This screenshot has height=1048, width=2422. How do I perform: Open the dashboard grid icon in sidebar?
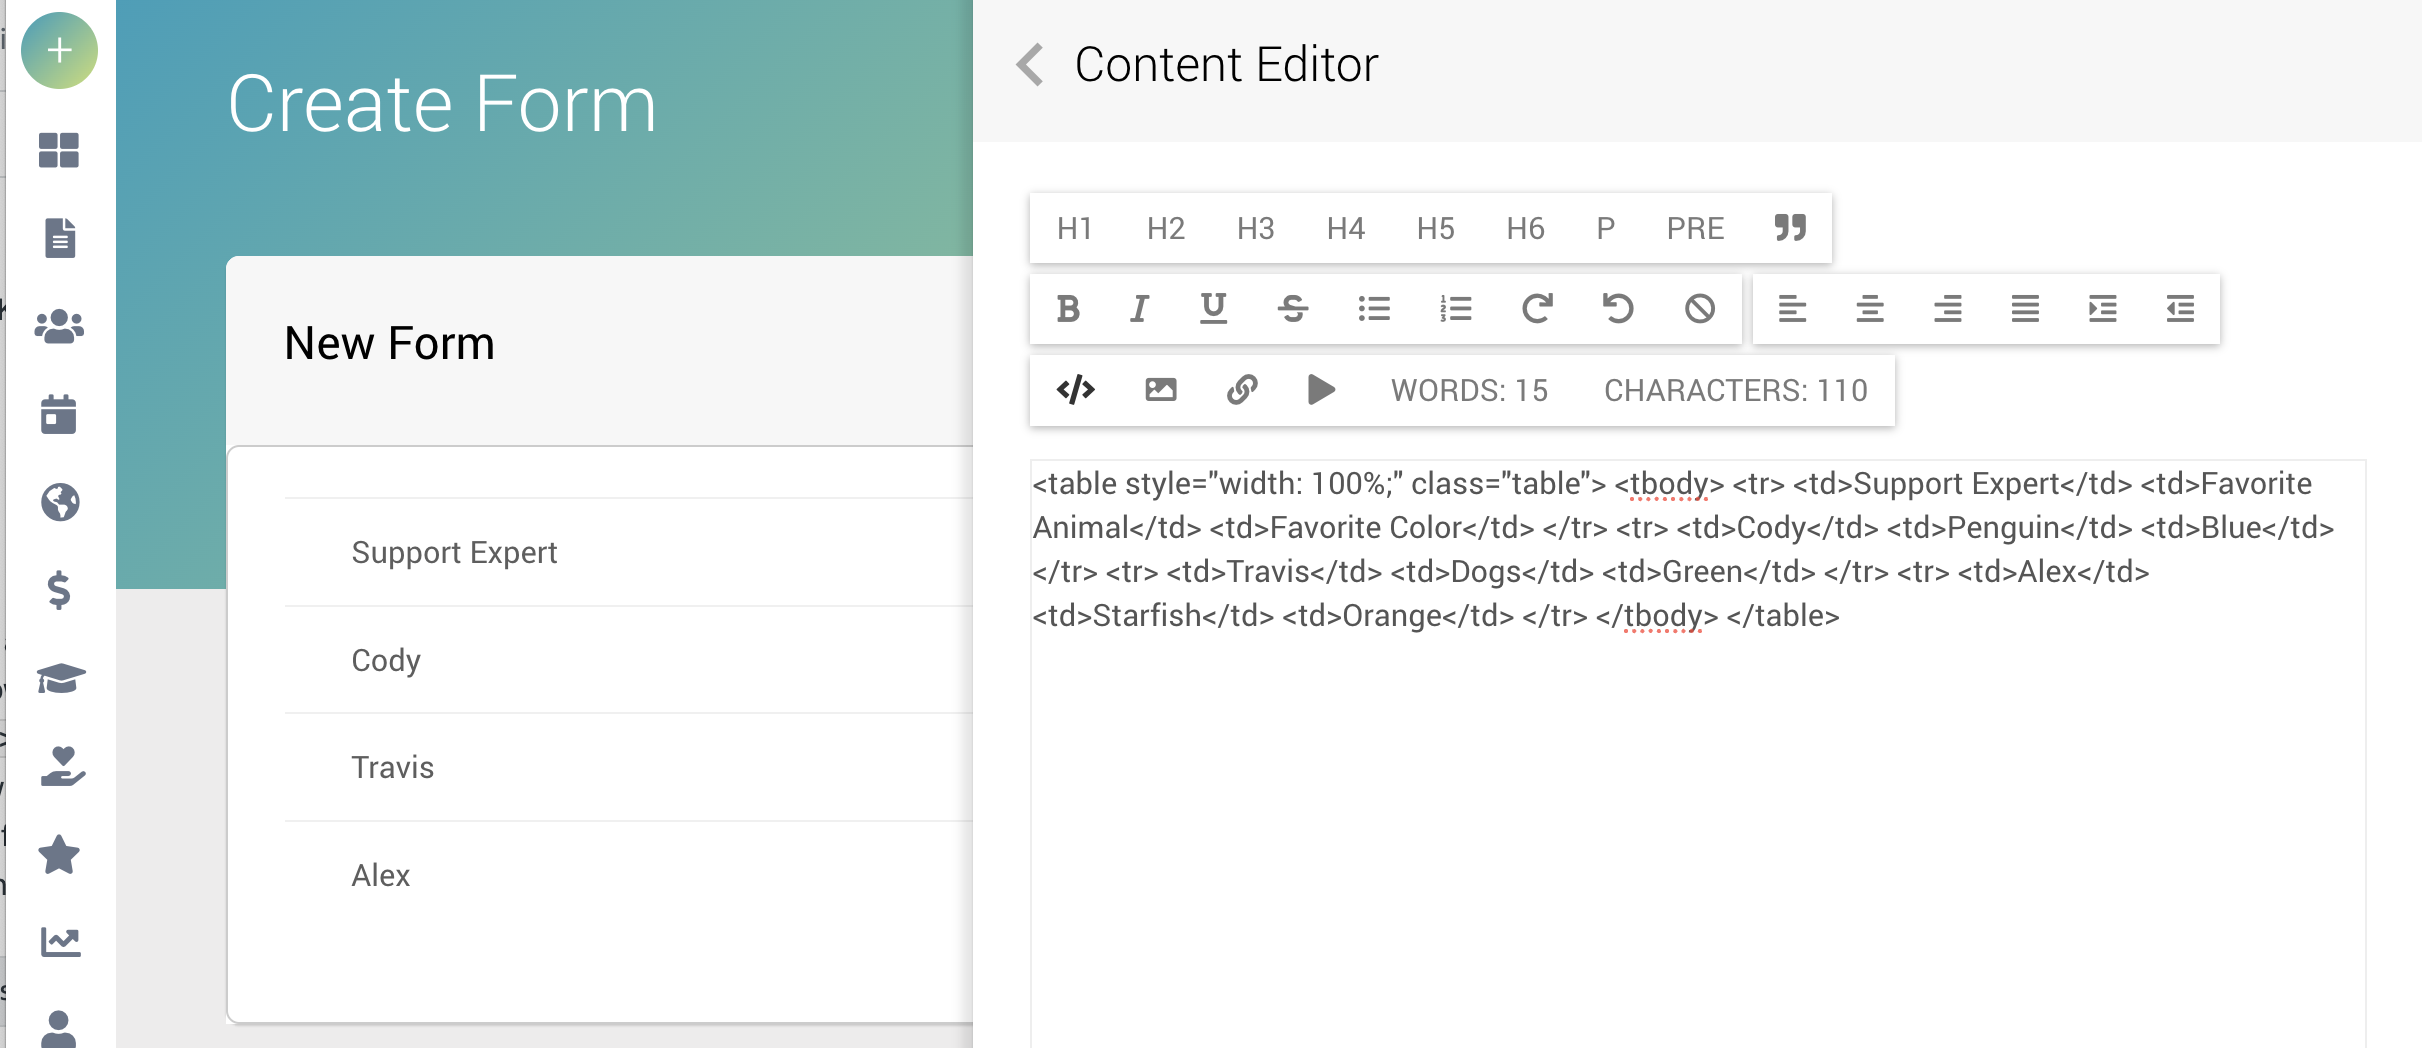click(x=59, y=150)
